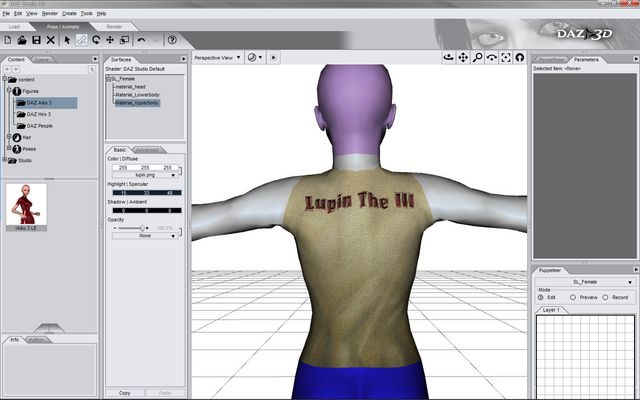The width and height of the screenshot is (640, 400).
Task: Activate the bone pose tool
Action: (82, 40)
